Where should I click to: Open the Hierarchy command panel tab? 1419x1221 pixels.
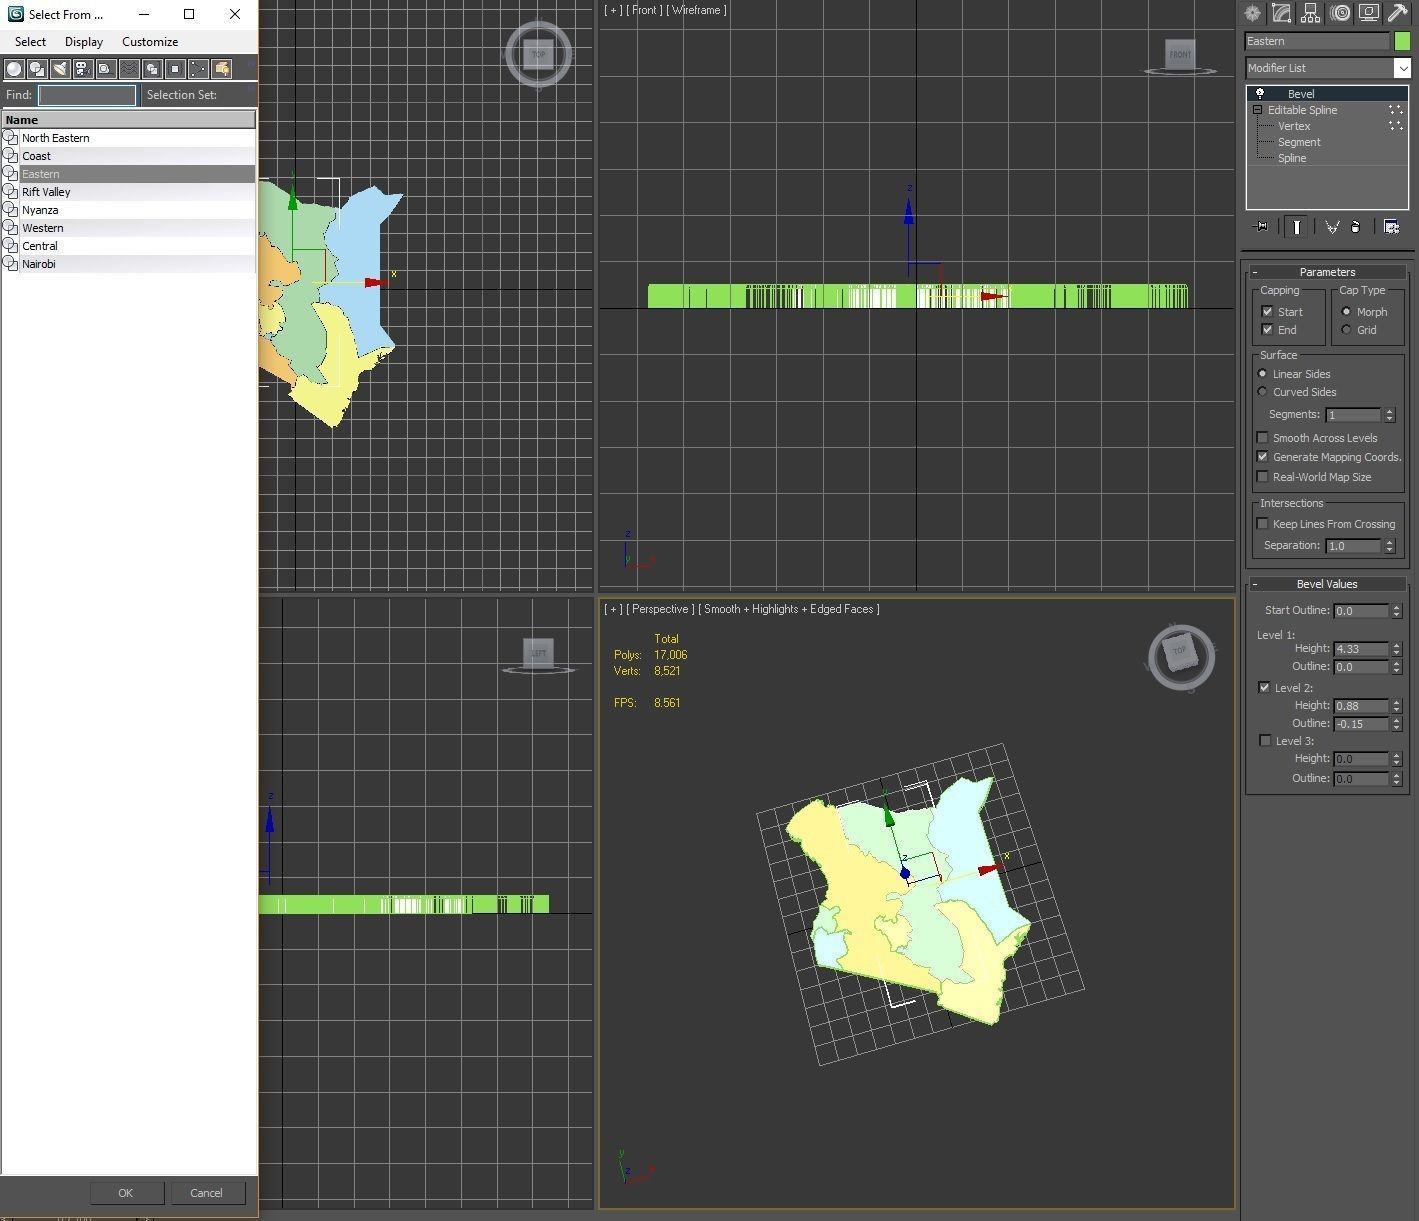[1310, 13]
